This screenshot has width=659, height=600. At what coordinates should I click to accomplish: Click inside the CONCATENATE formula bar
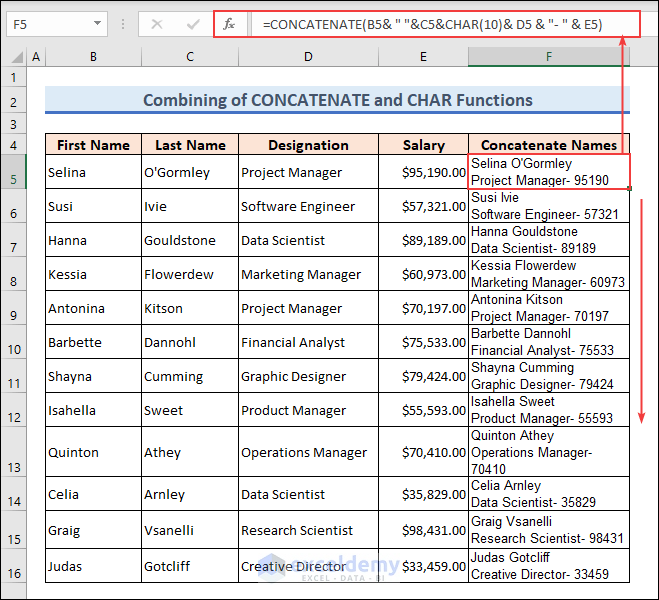[x=440, y=24]
